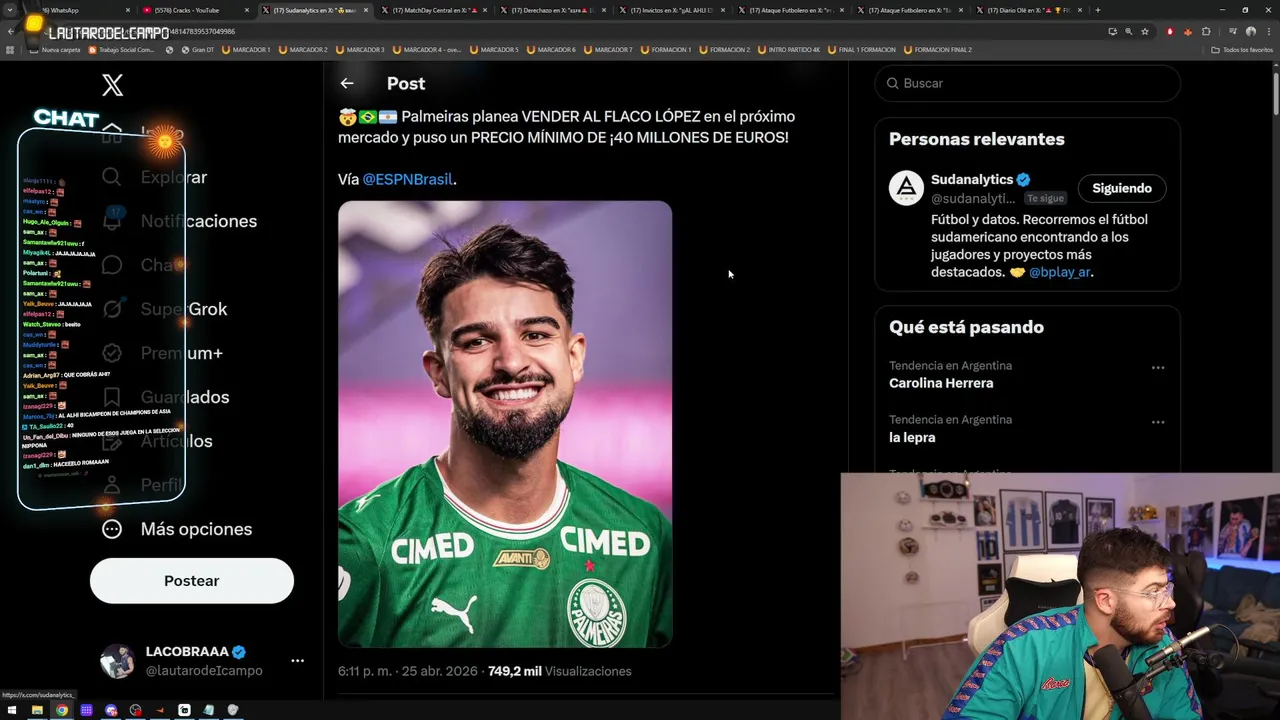This screenshot has width=1280, height=720.
Task: Open the @bplay_ar link
Action: coord(1059,272)
